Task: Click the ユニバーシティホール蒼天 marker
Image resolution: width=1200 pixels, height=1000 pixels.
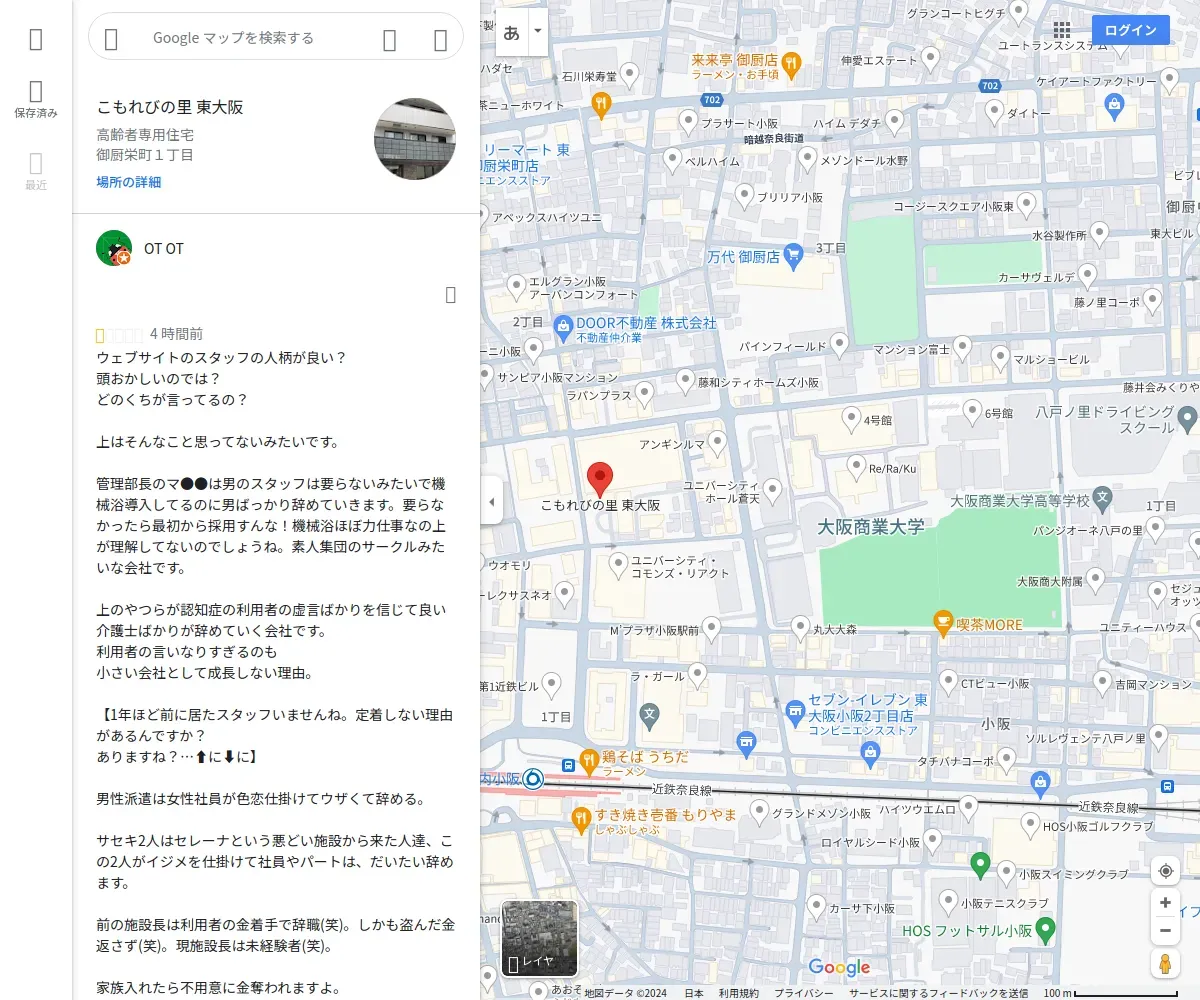Action: pyautogui.click(x=772, y=488)
